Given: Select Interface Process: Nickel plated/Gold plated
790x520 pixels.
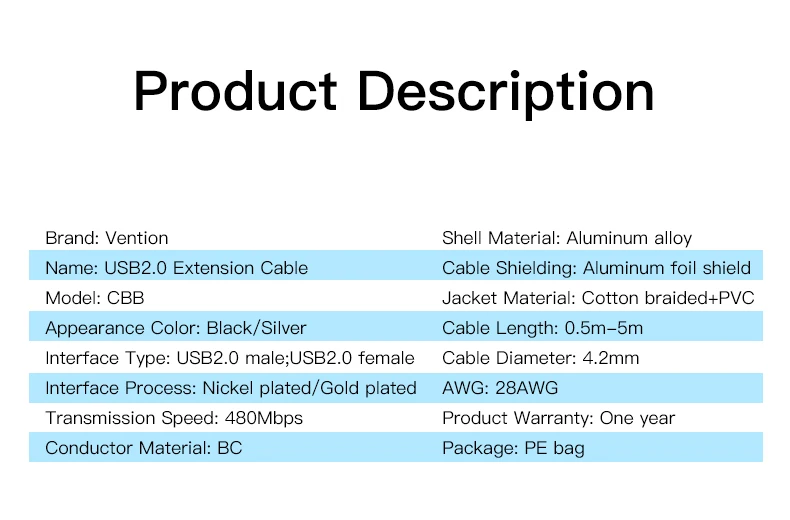Looking at the screenshot, I should [231, 388].
